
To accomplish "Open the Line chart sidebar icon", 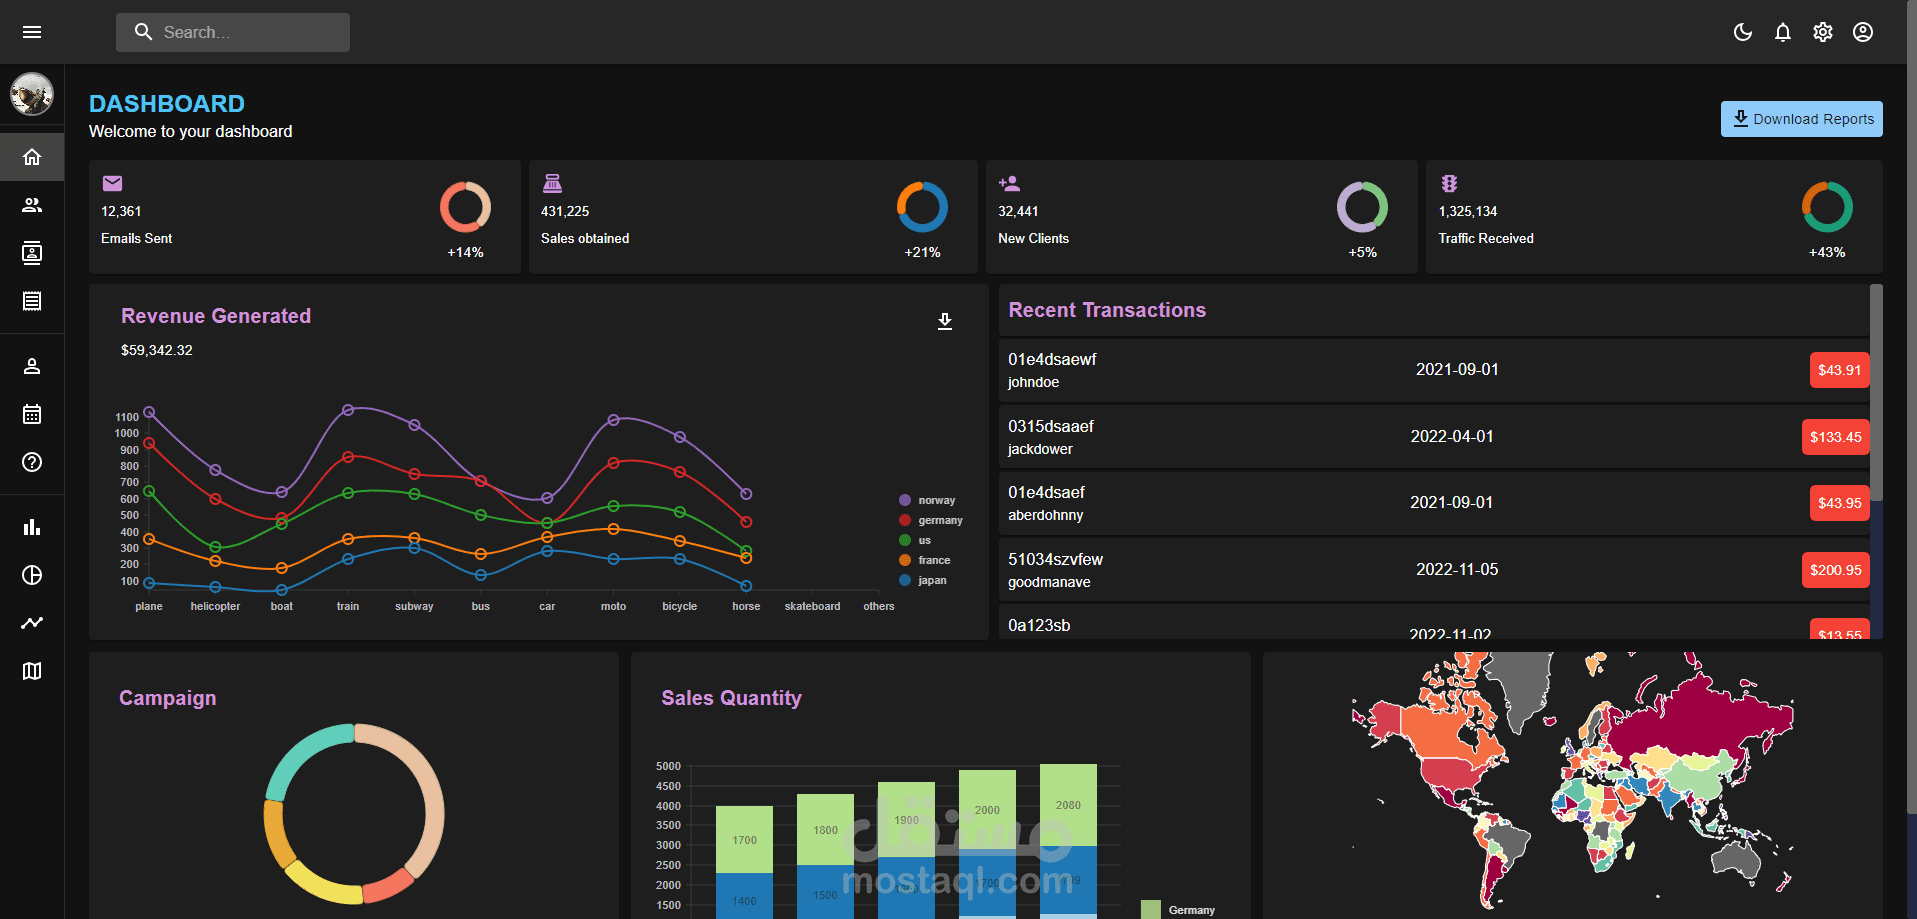I will pos(32,622).
